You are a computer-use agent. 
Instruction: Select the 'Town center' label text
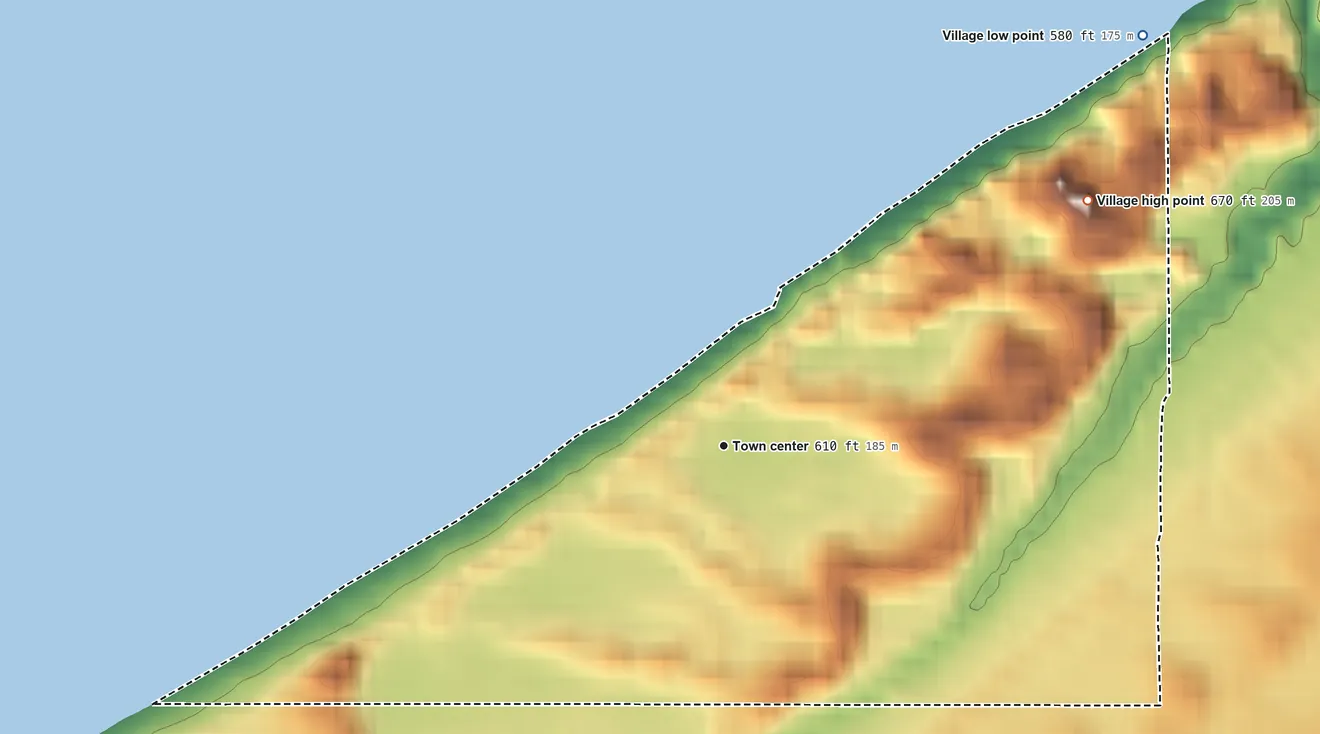(770, 446)
